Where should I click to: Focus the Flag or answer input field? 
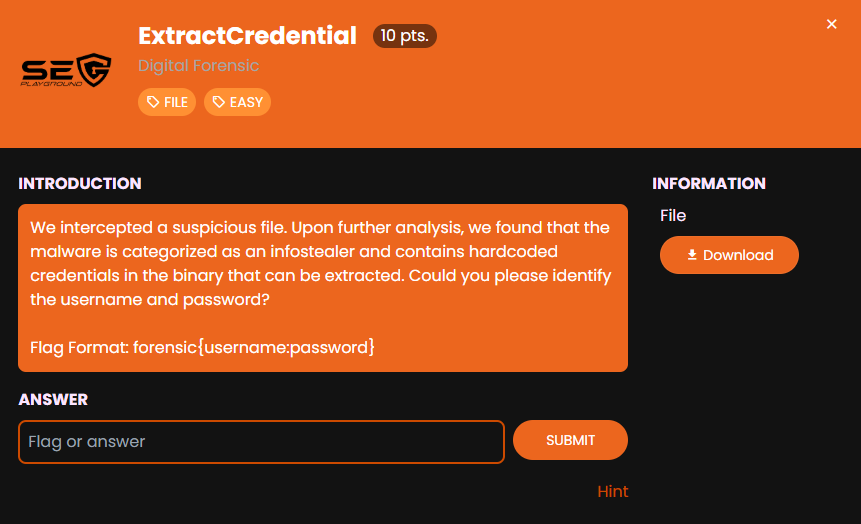[x=261, y=442]
